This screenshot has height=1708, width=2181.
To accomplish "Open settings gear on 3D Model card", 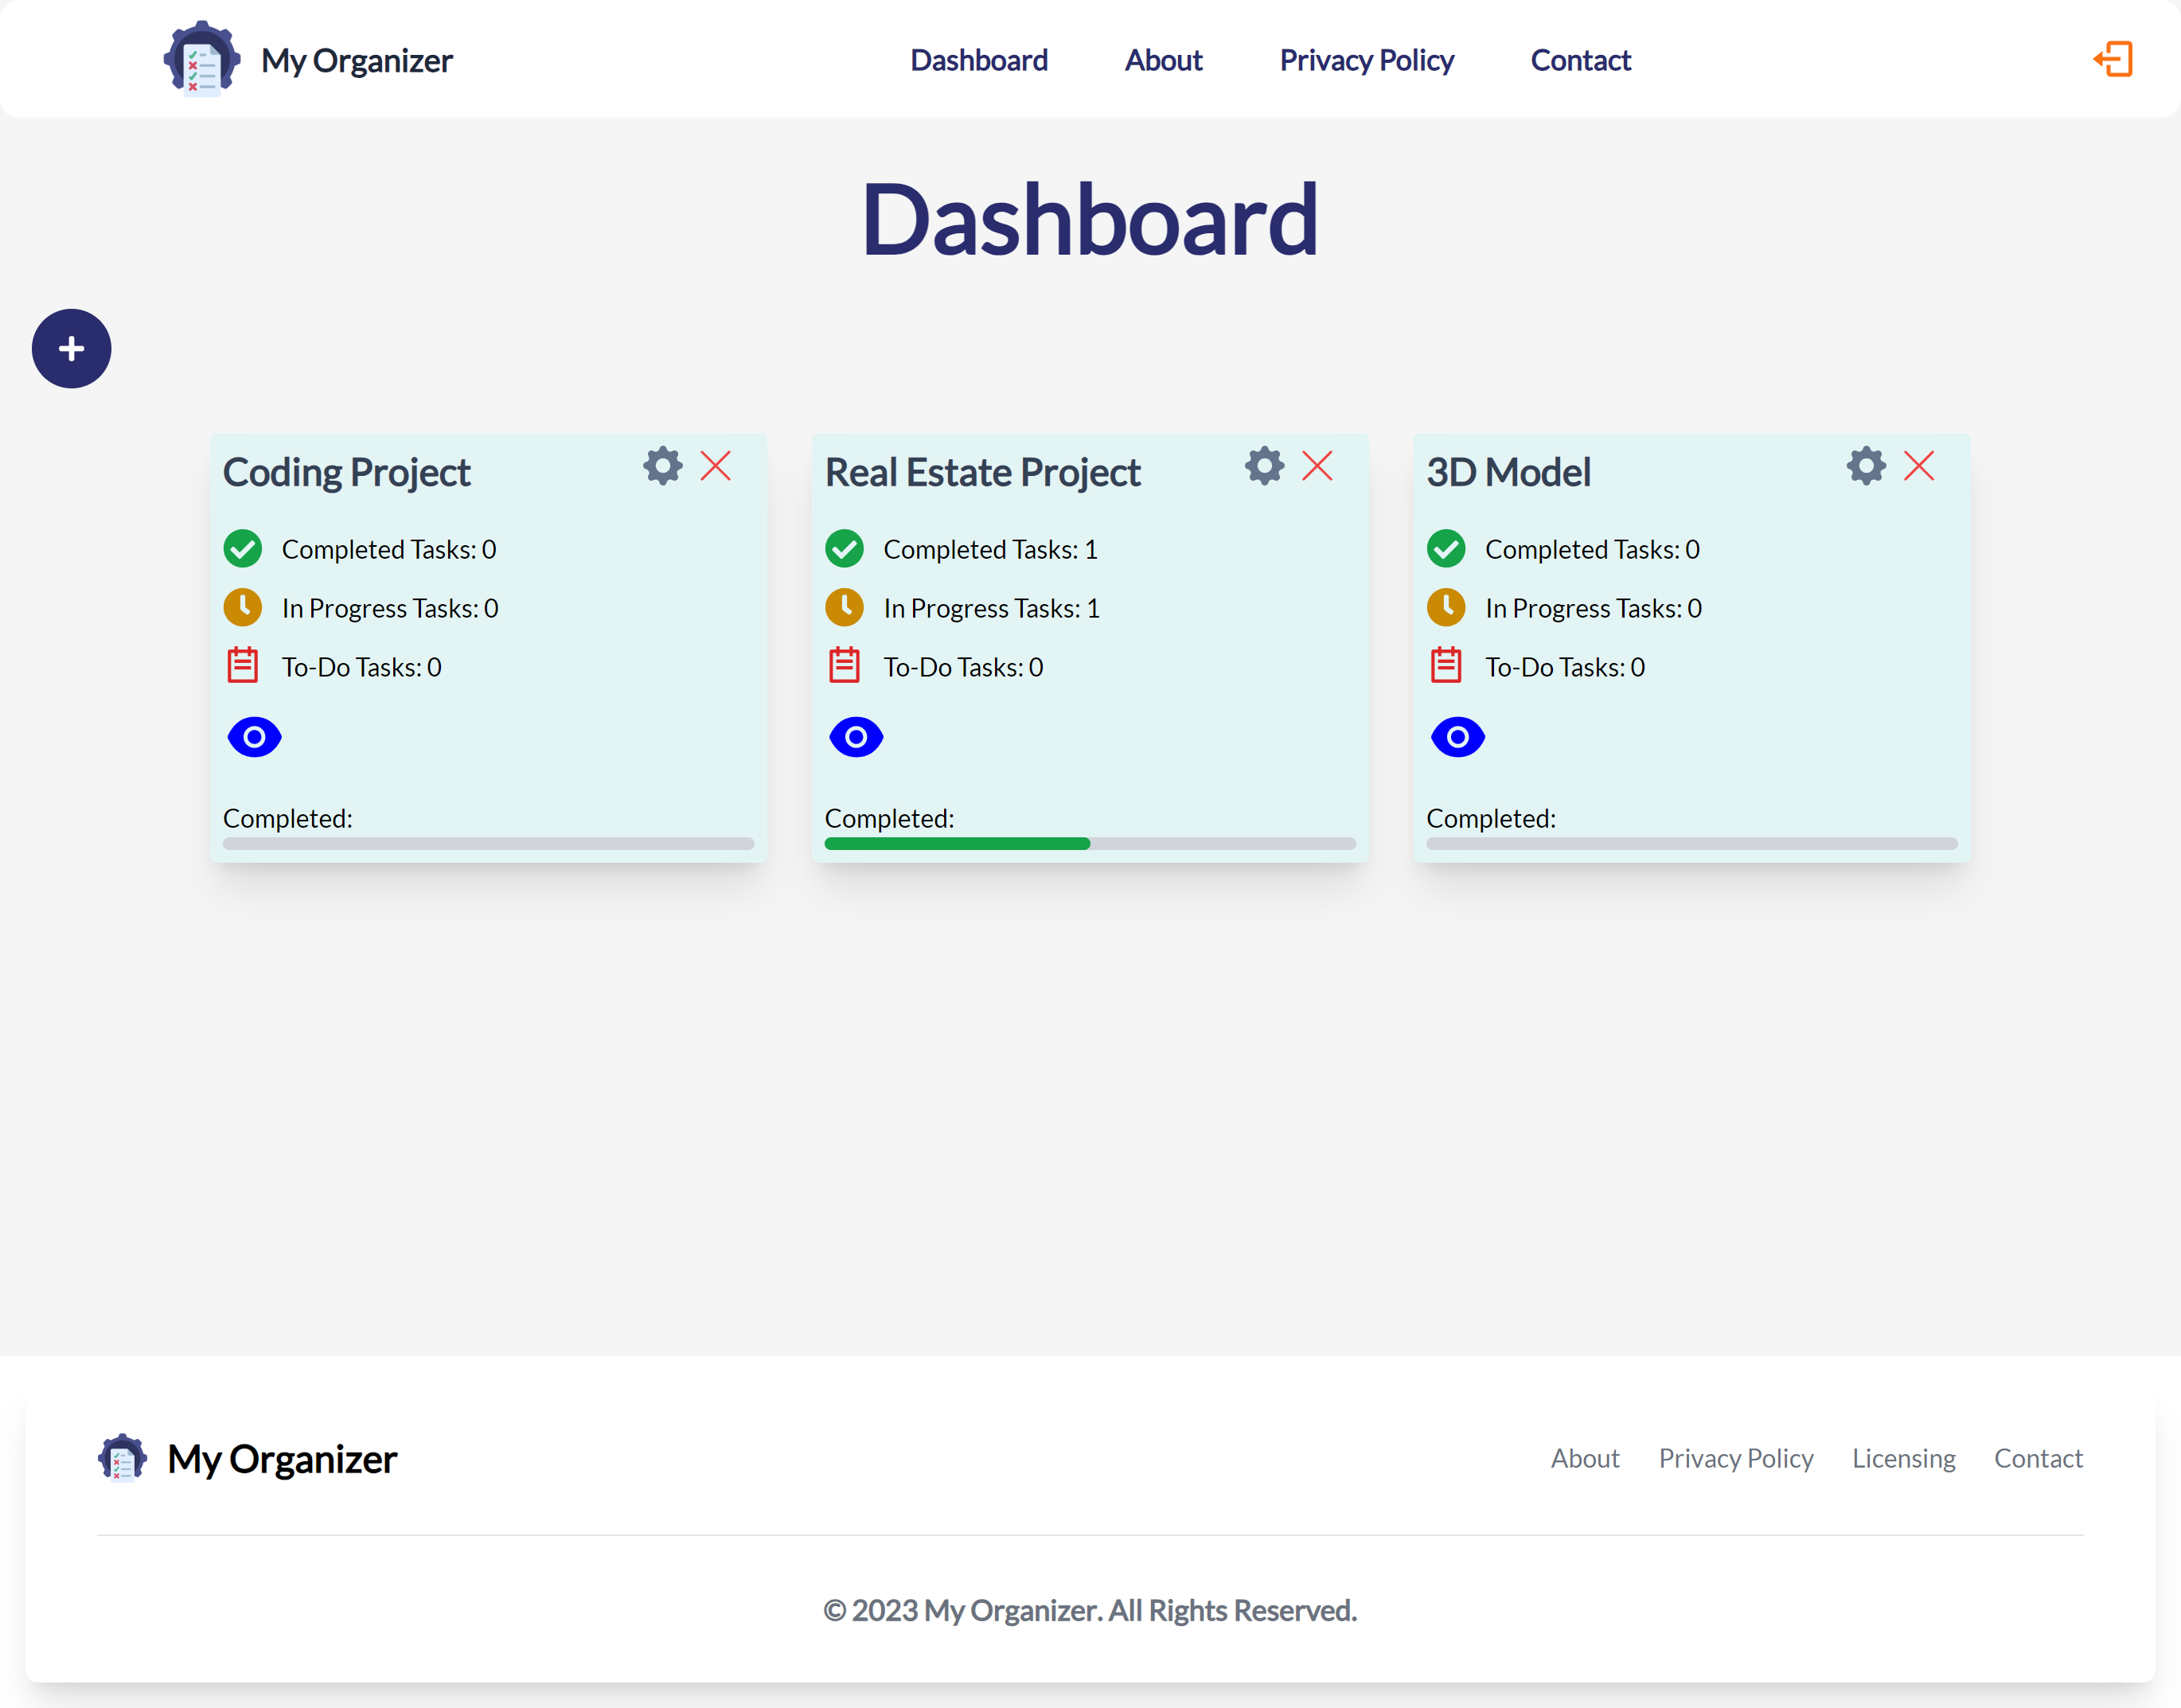I will click(x=1866, y=466).
